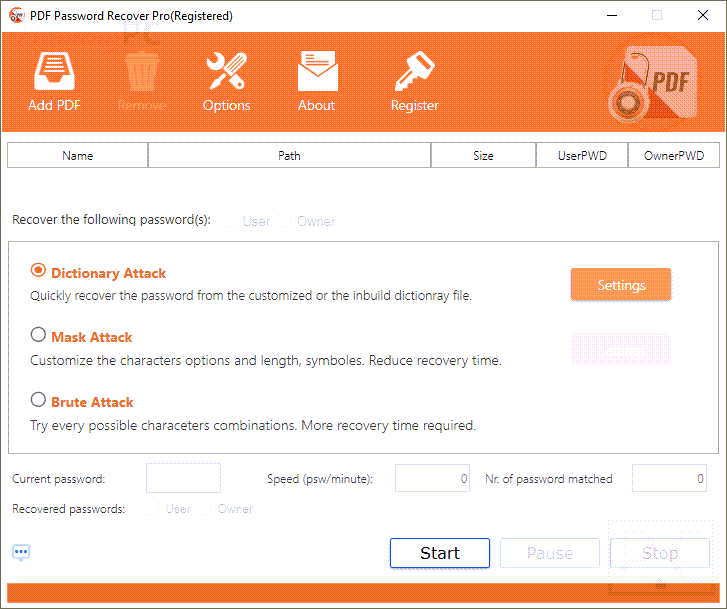This screenshot has width=727, height=609.
Task: Click the Remove trash can icon
Action: [142, 71]
